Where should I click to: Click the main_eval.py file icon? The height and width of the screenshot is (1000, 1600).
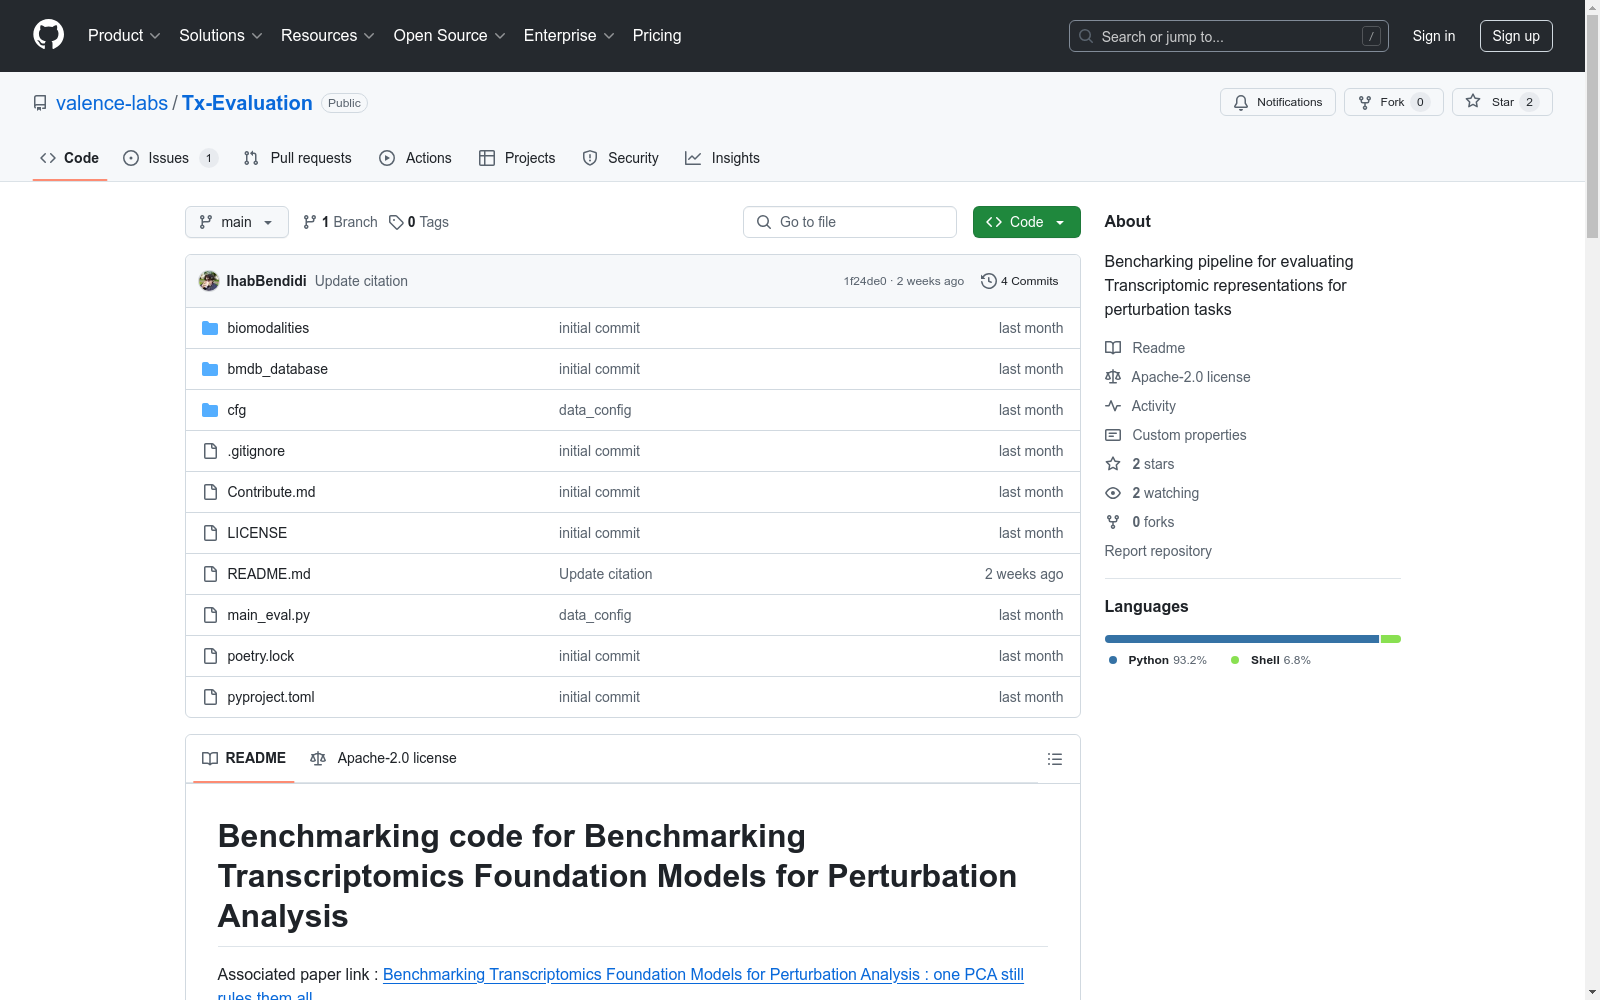[210, 615]
